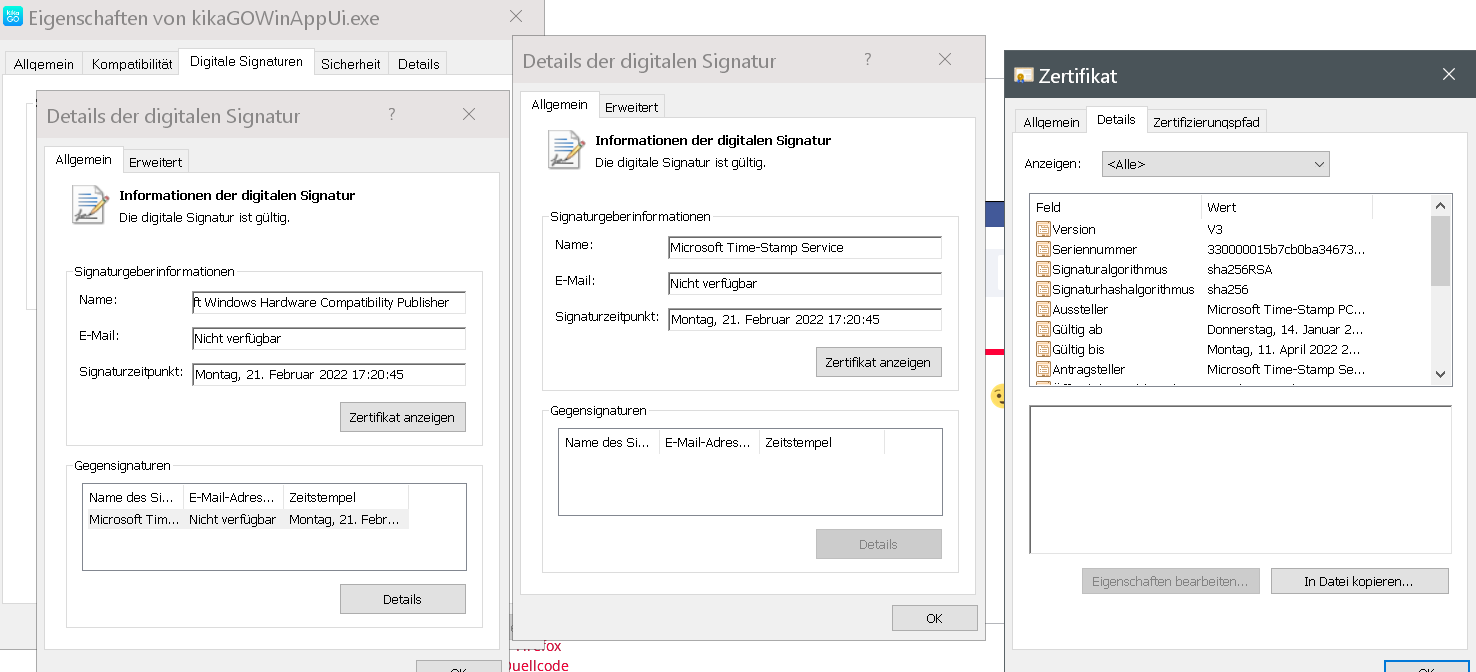This screenshot has height=672, width=1476.
Task: Click Zertifikat anzeigen in left signature dialog
Action: pos(402,417)
